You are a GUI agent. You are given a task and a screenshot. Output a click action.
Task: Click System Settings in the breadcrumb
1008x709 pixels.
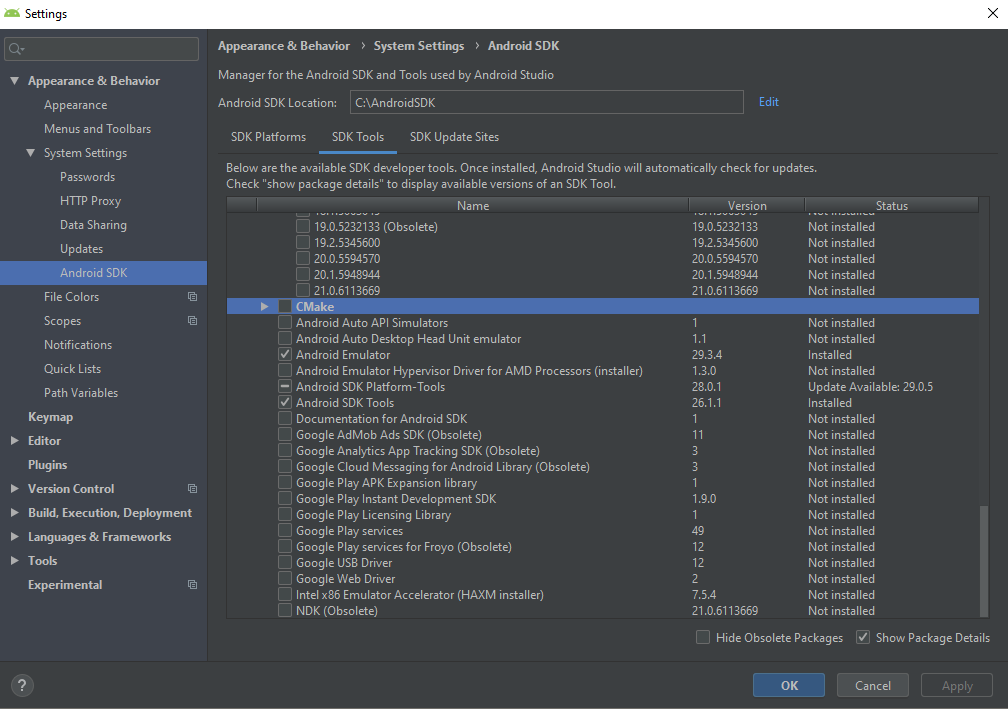[418, 46]
